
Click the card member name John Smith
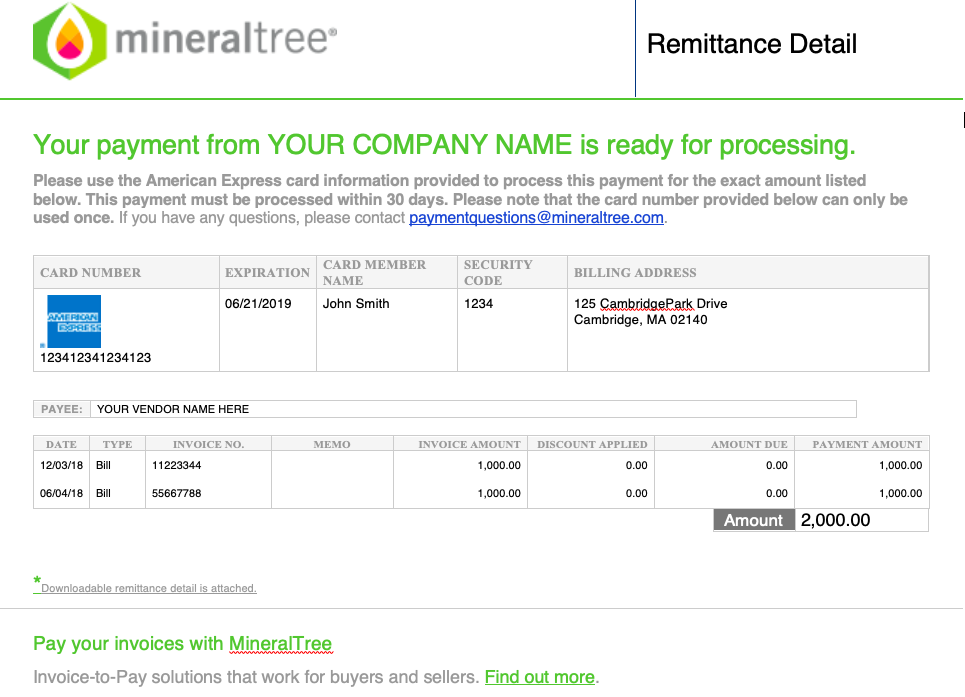[x=356, y=303]
